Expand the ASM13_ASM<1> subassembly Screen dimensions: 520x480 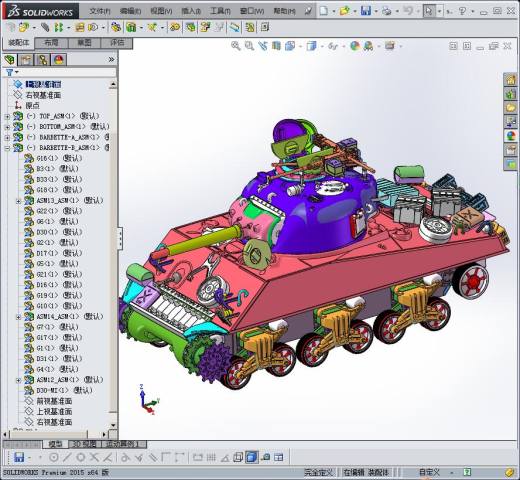(x=19, y=201)
